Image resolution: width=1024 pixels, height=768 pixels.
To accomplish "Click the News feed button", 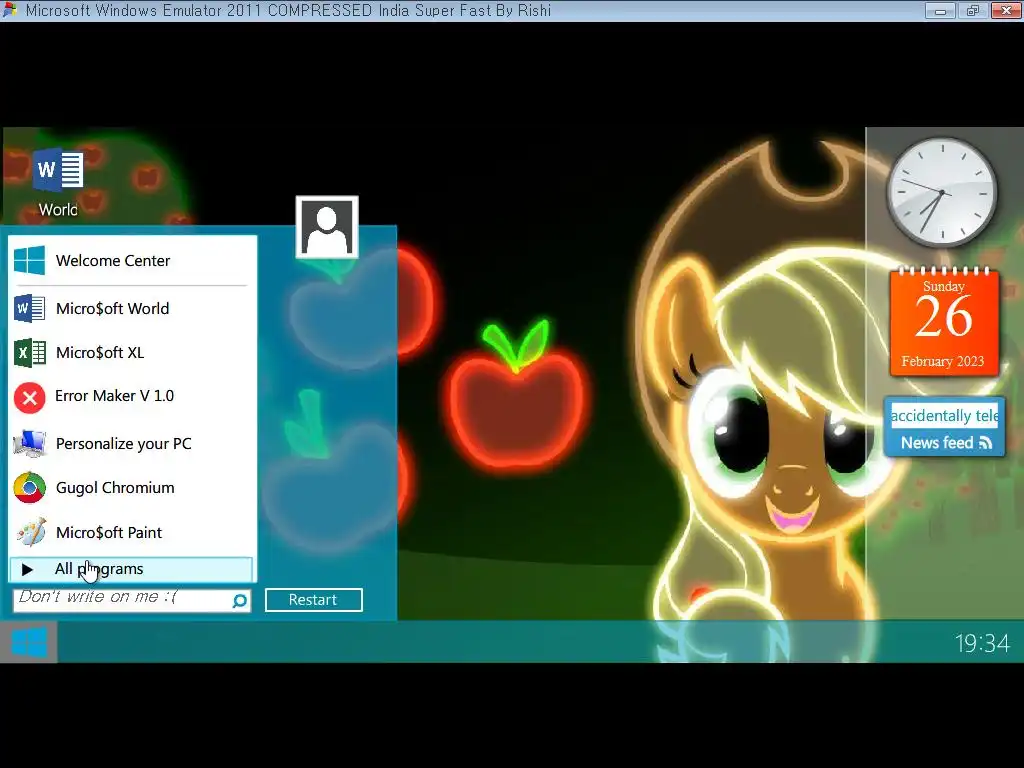I will (944, 443).
